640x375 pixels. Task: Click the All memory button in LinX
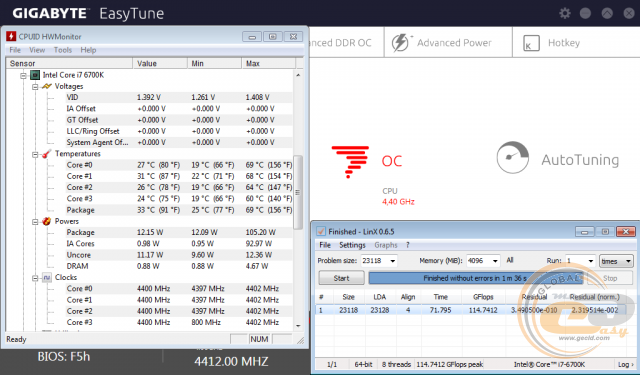point(510,260)
